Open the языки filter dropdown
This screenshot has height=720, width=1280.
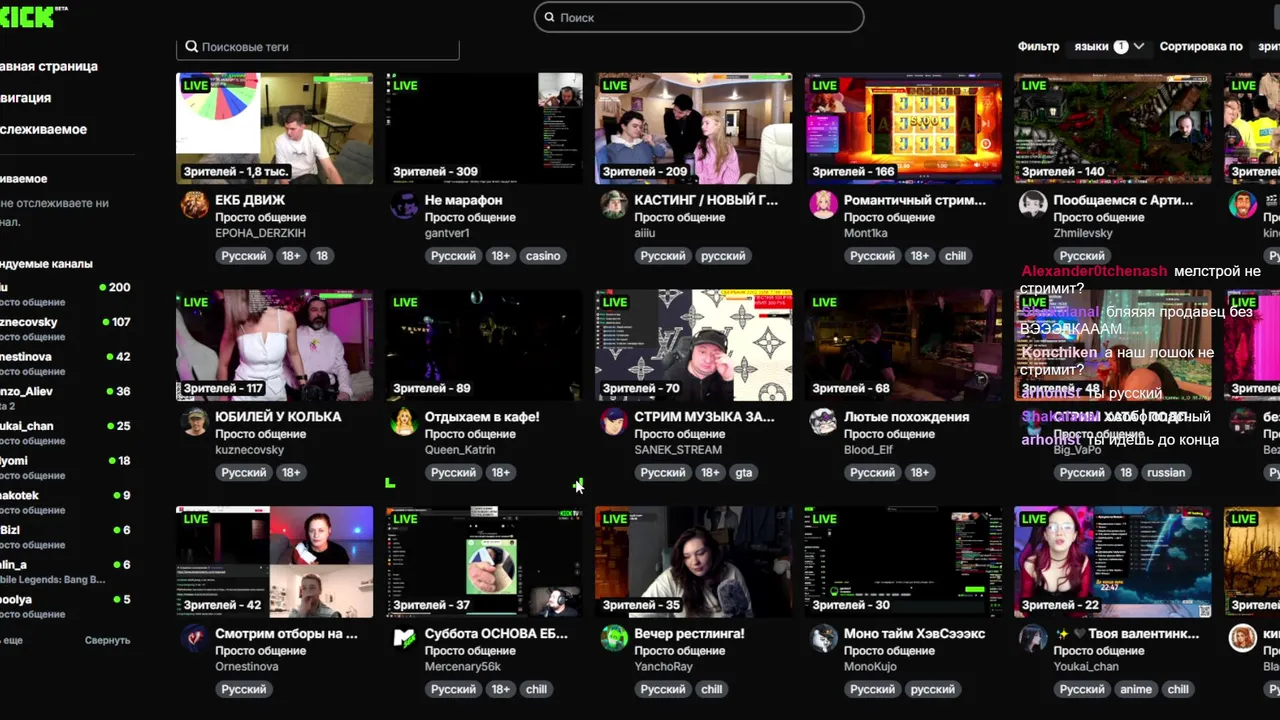click(x=1109, y=46)
